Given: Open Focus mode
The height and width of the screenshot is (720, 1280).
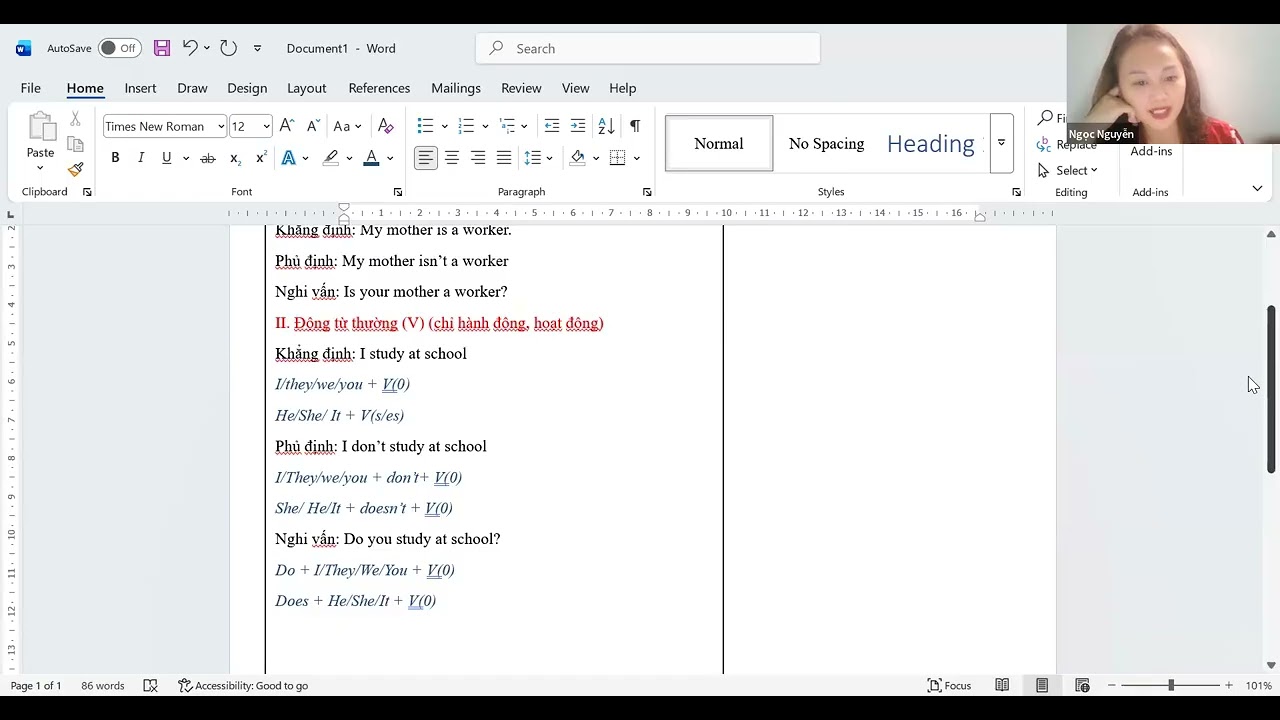Looking at the screenshot, I should click(x=950, y=685).
